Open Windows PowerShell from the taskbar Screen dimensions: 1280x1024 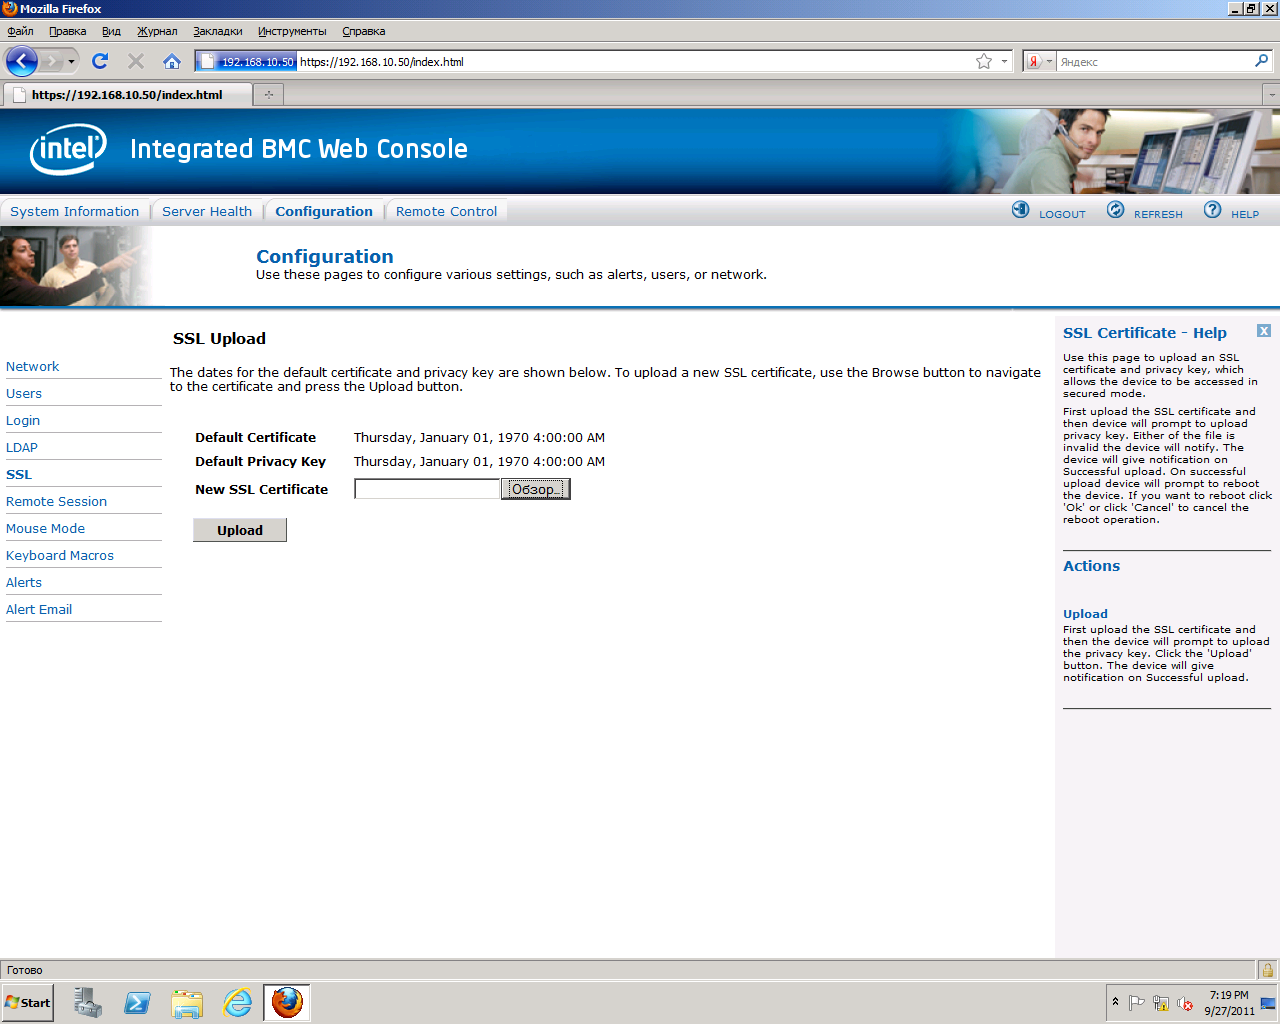pyautogui.click(x=137, y=1002)
